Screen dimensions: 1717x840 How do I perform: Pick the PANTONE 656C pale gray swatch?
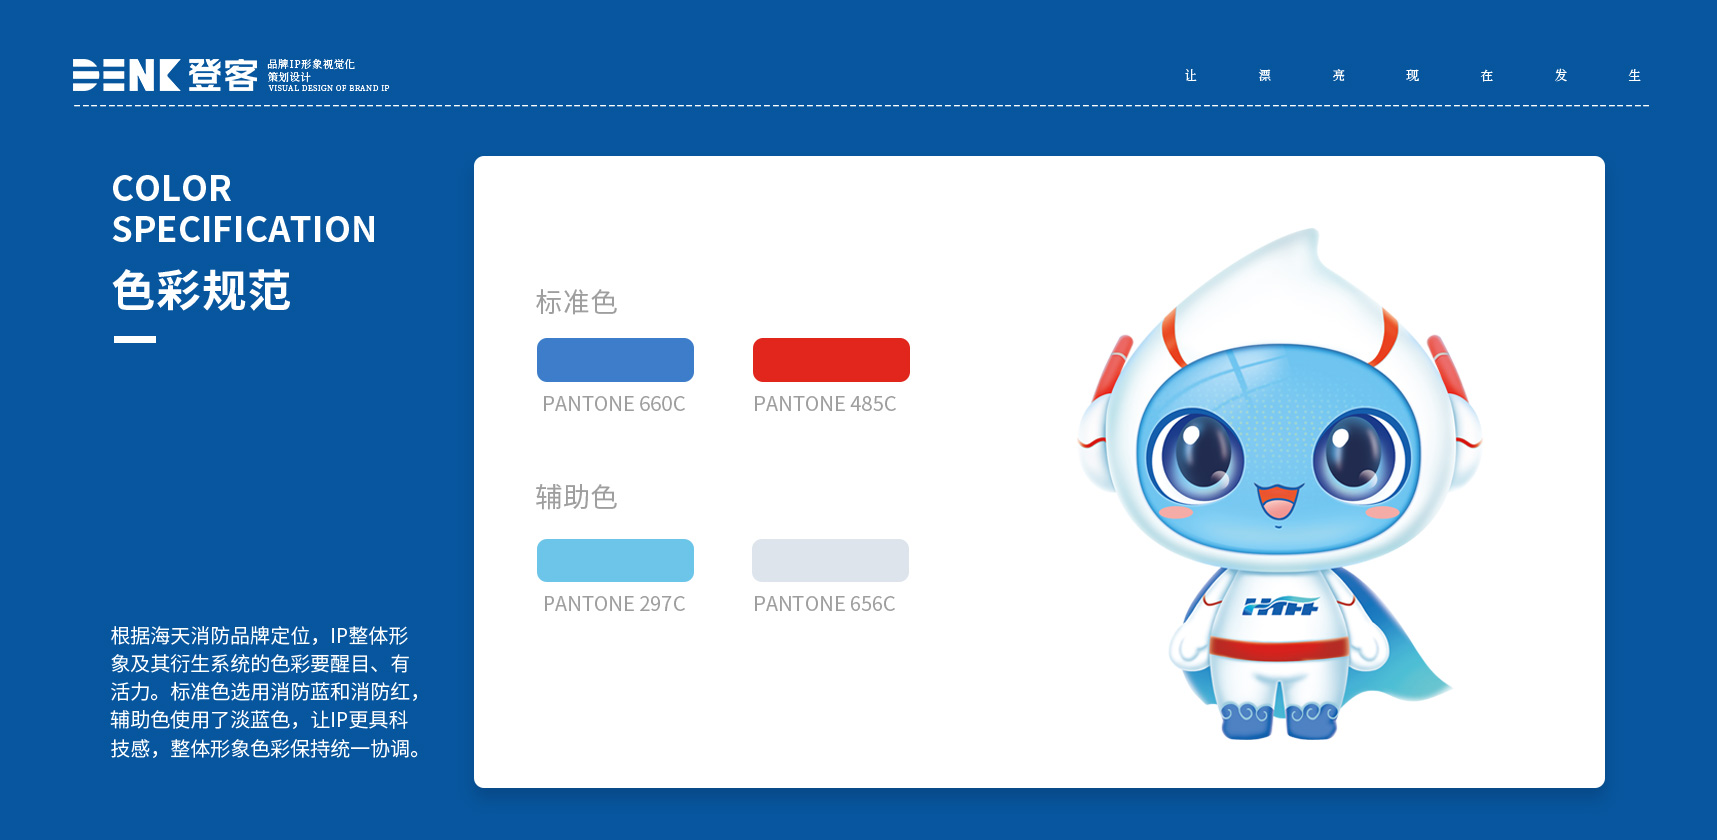click(830, 560)
